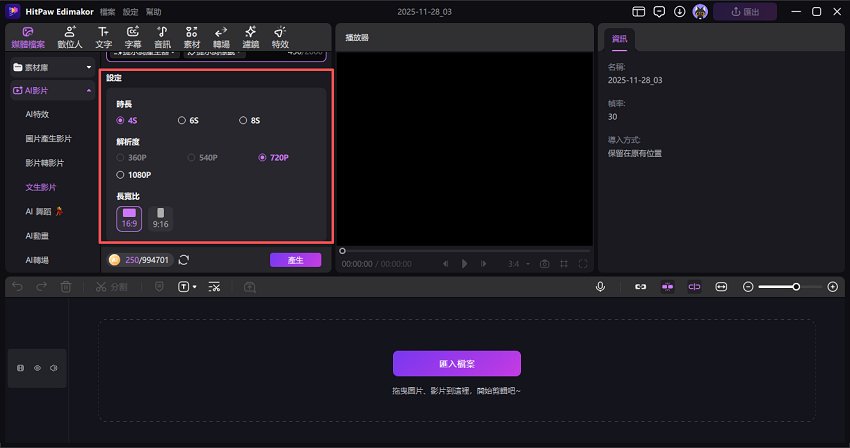Select the 1080P resolution option
The height and width of the screenshot is (448, 850).
click(133, 175)
